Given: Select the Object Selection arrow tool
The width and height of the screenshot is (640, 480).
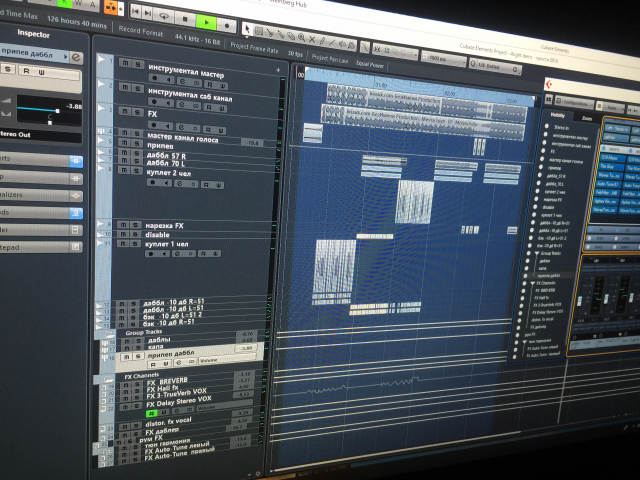Looking at the screenshot, I should pos(247,29).
